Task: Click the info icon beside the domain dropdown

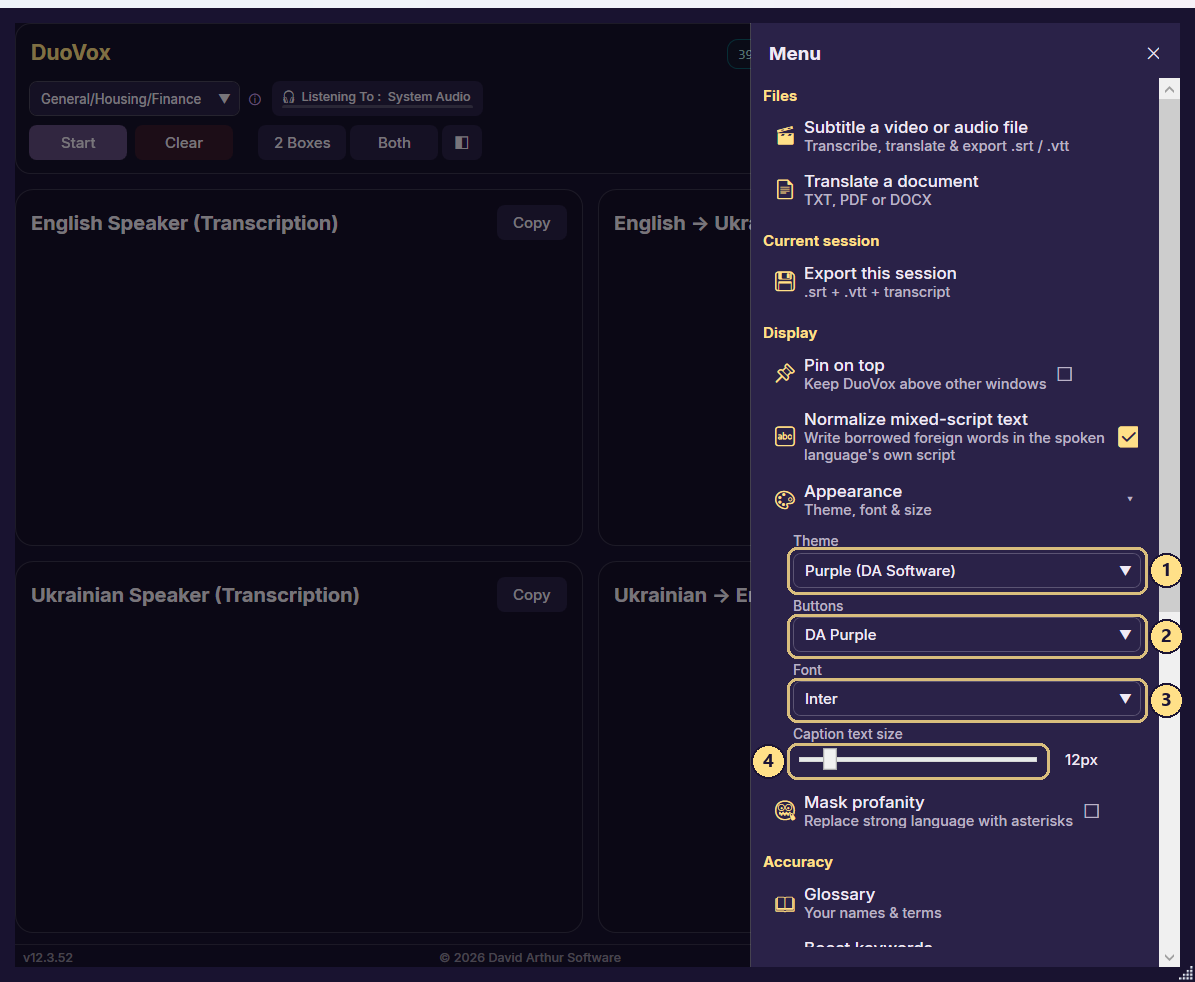Action: click(x=255, y=99)
